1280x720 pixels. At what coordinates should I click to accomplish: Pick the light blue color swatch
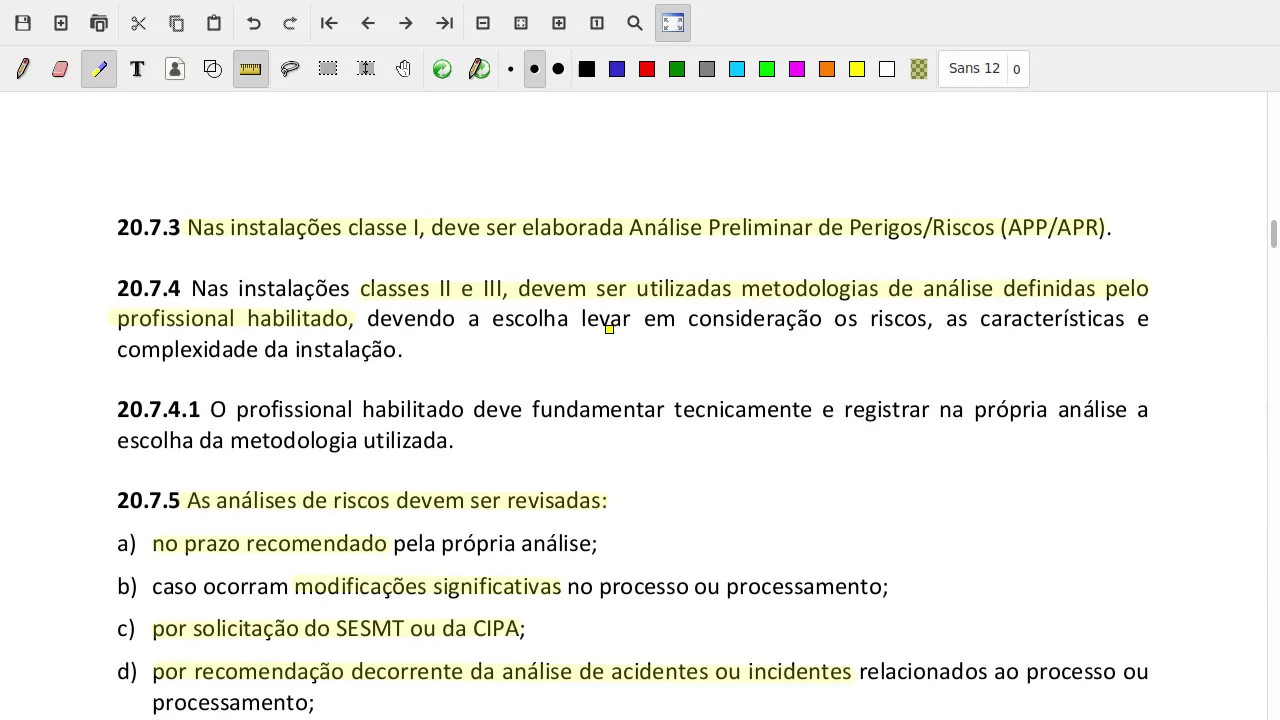[737, 69]
